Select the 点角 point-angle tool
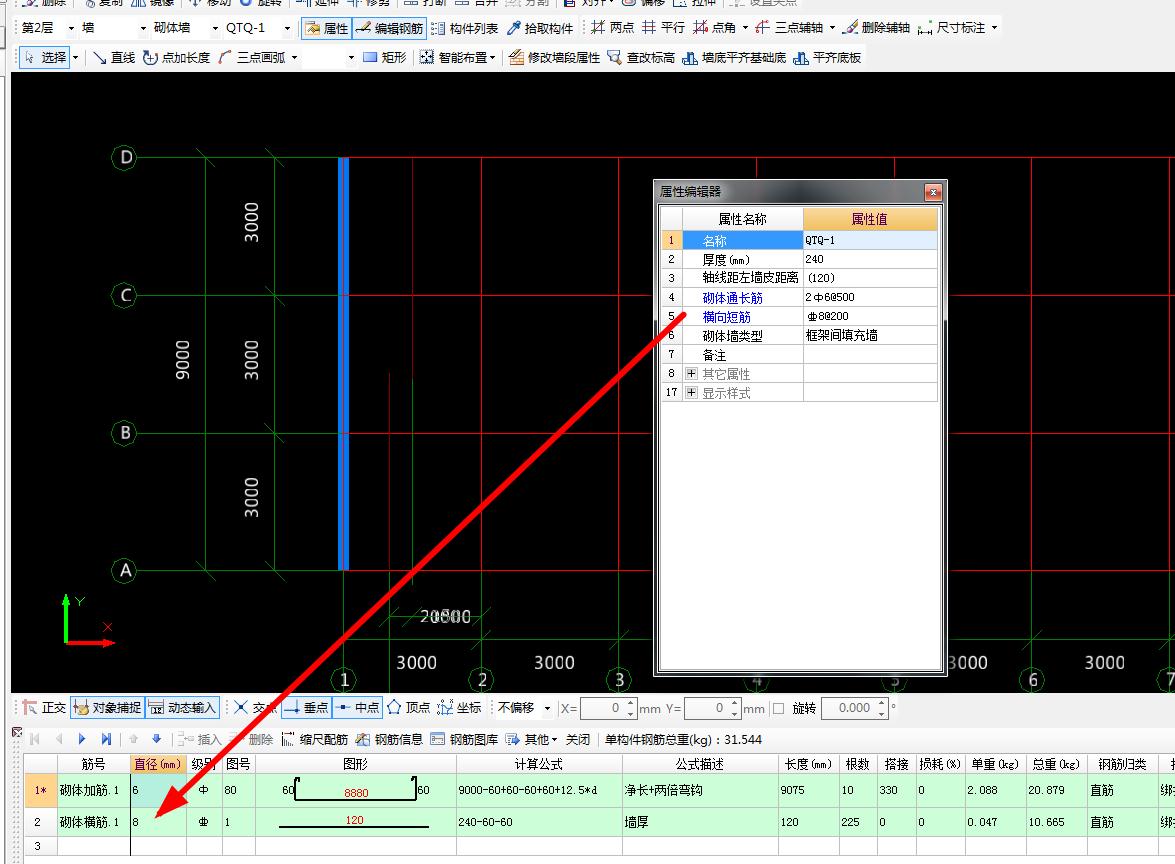This screenshot has width=1175, height=864. click(x=715, y=28)
